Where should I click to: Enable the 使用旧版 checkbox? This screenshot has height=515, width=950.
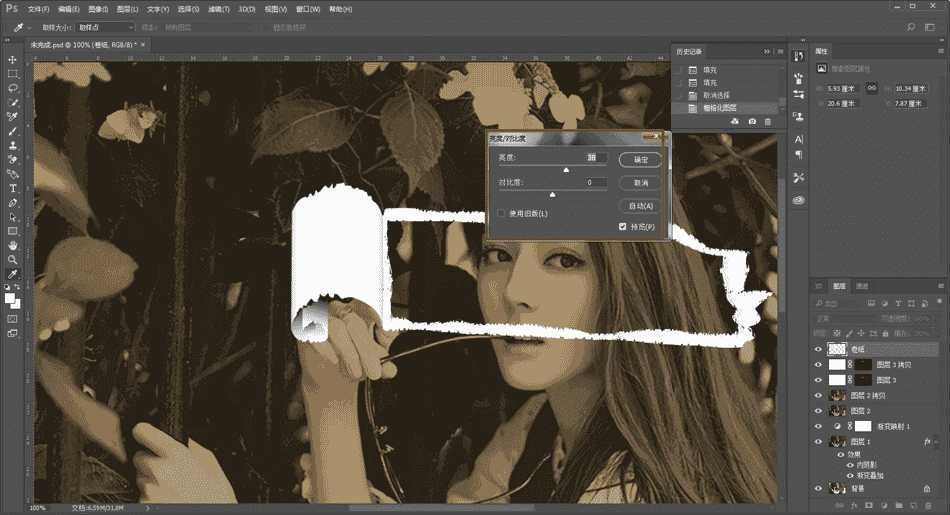click(502, 213)
